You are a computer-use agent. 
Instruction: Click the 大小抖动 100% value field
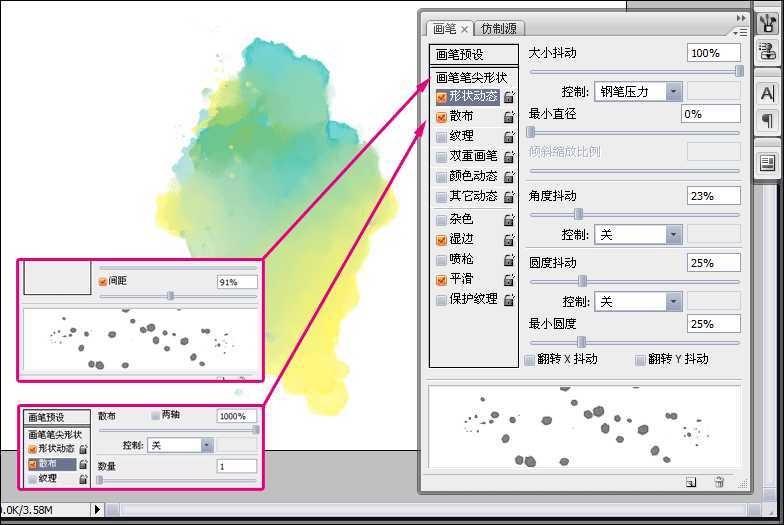click(714, 53)
